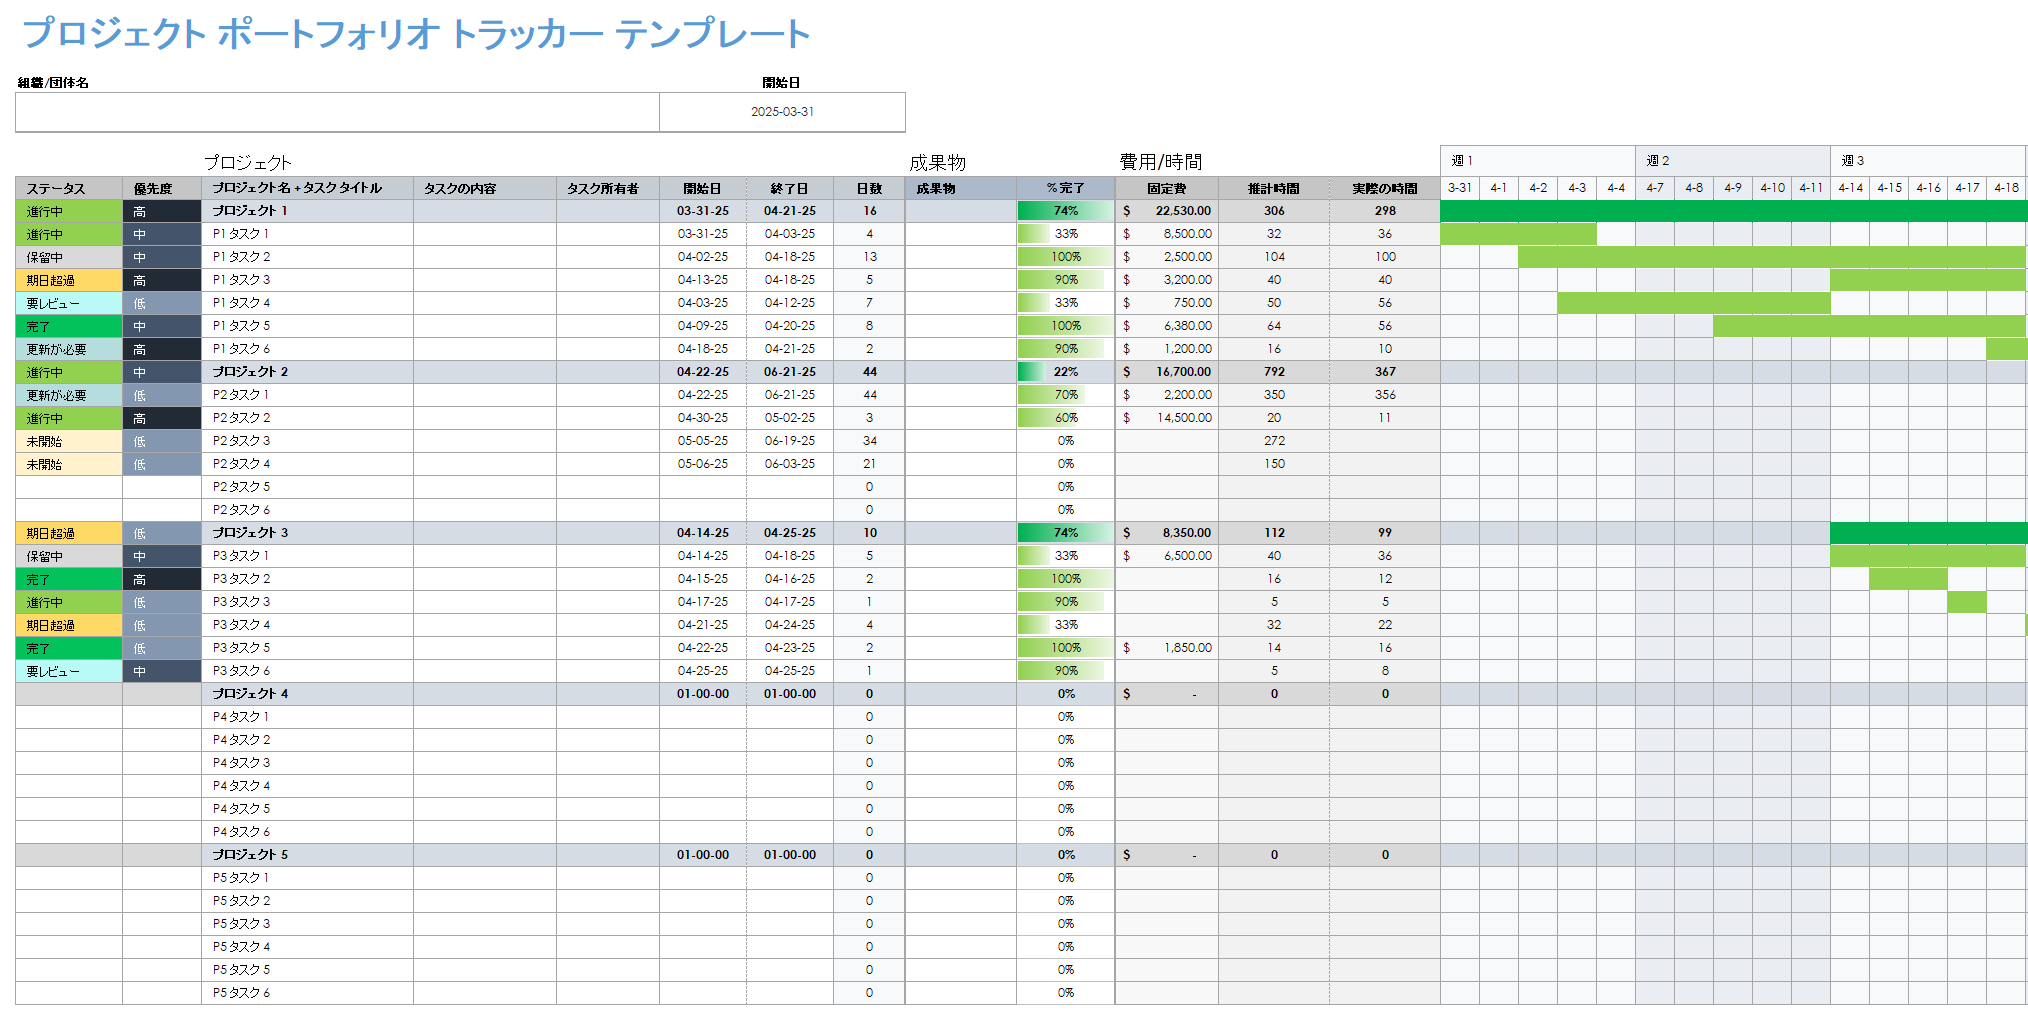Select the ステータス column header
This screenshot has width=2028, height=1021.
(69, 188)
